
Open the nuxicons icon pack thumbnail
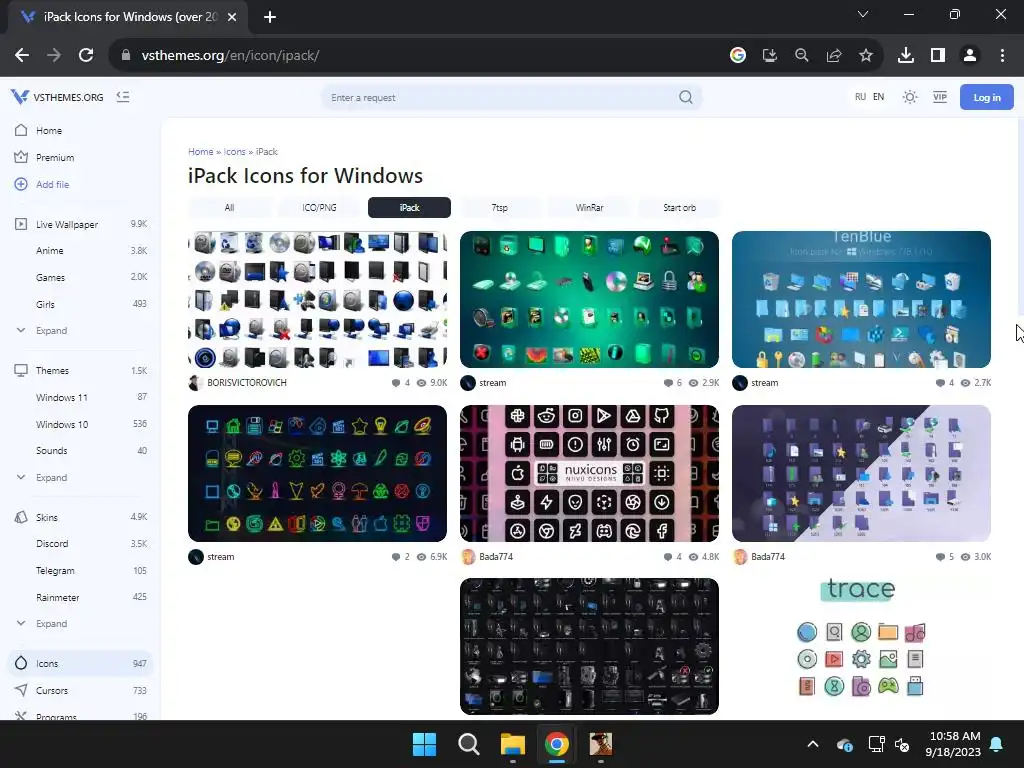tap(589, 473)
